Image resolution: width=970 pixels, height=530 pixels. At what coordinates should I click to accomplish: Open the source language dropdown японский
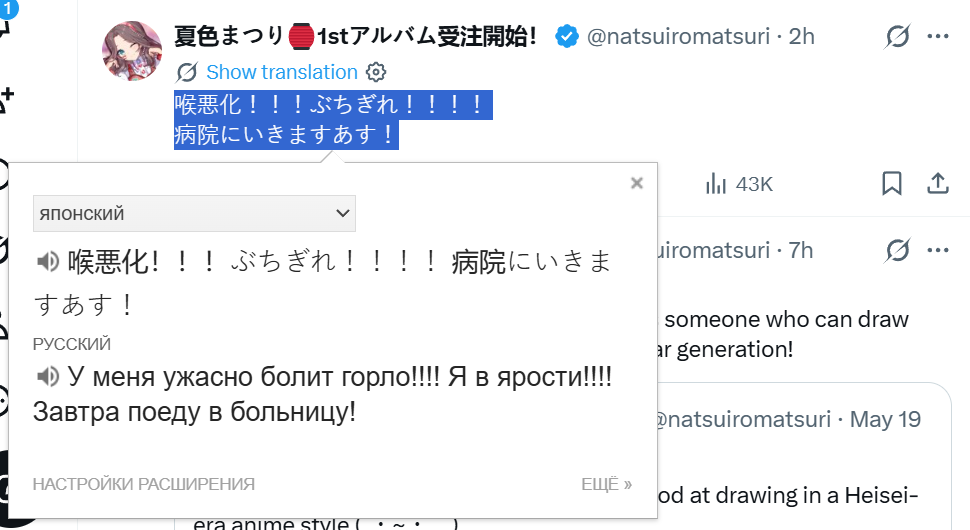click(194, 213)
